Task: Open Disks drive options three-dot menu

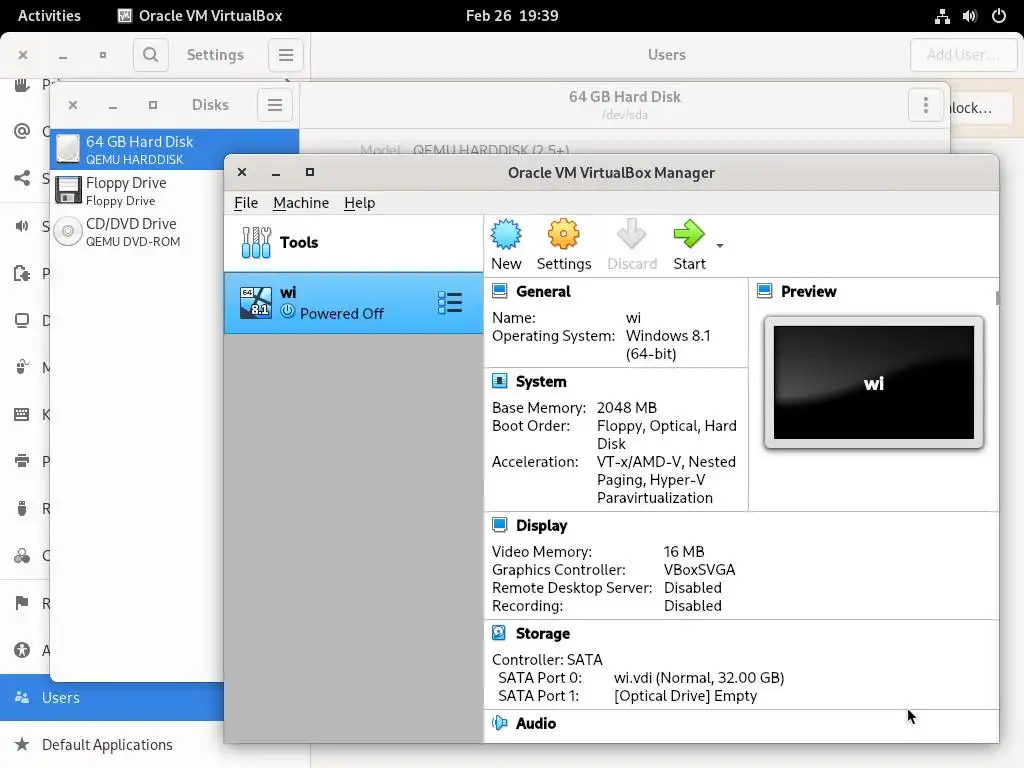Action: [x=925, y=105]
